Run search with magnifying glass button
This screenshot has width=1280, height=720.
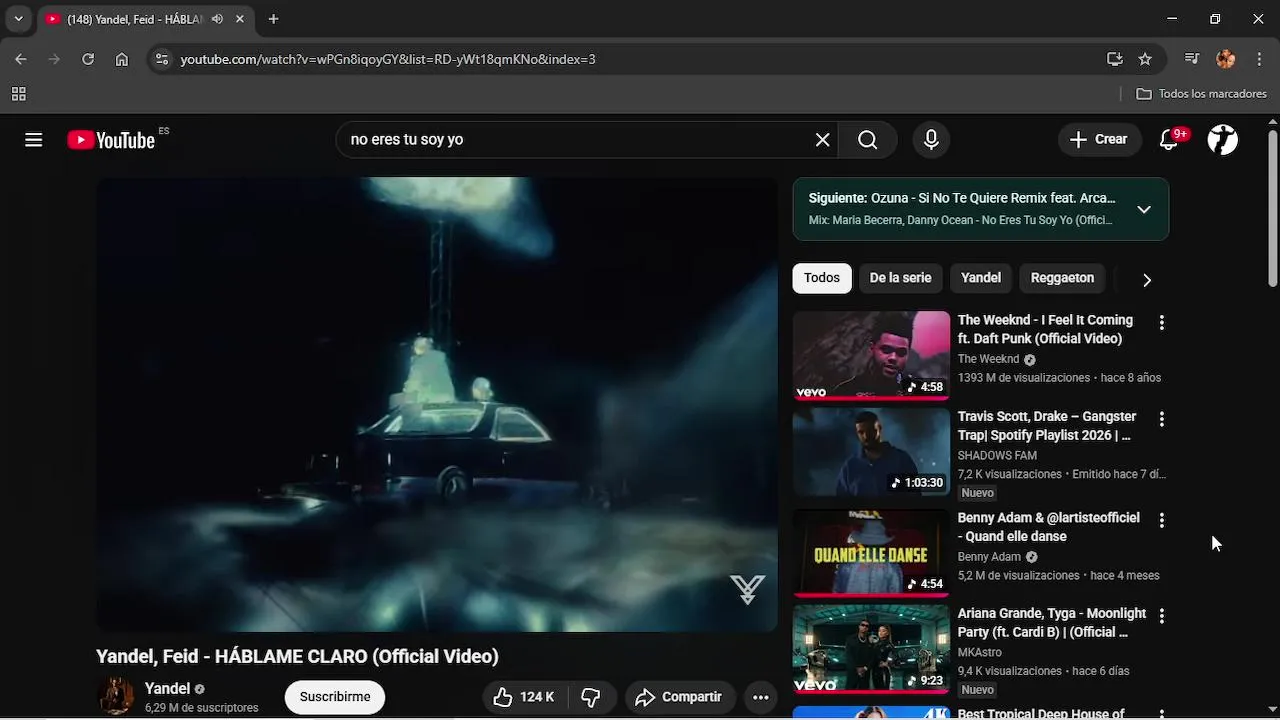(x=868, y=140)
